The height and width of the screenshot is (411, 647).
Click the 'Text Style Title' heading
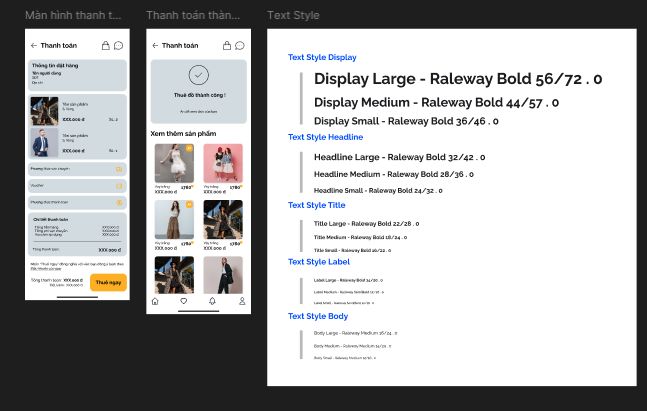(316, 205)
